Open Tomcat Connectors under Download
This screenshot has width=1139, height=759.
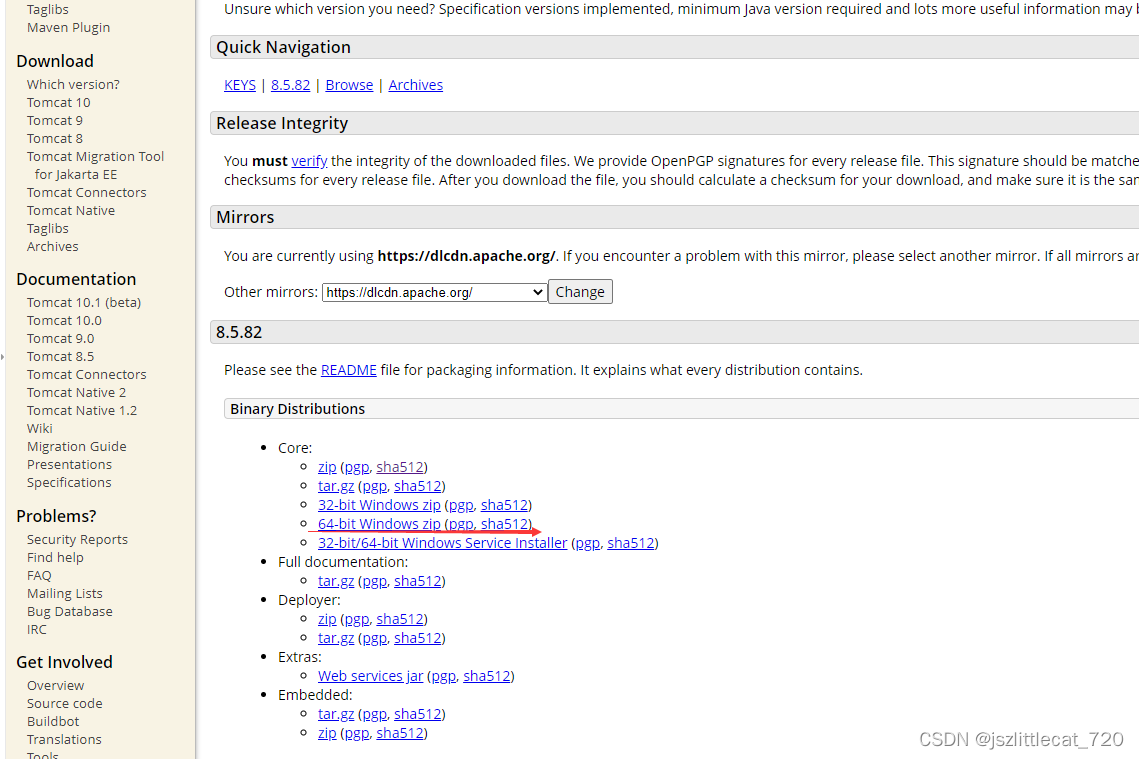[x=86, y=192]
